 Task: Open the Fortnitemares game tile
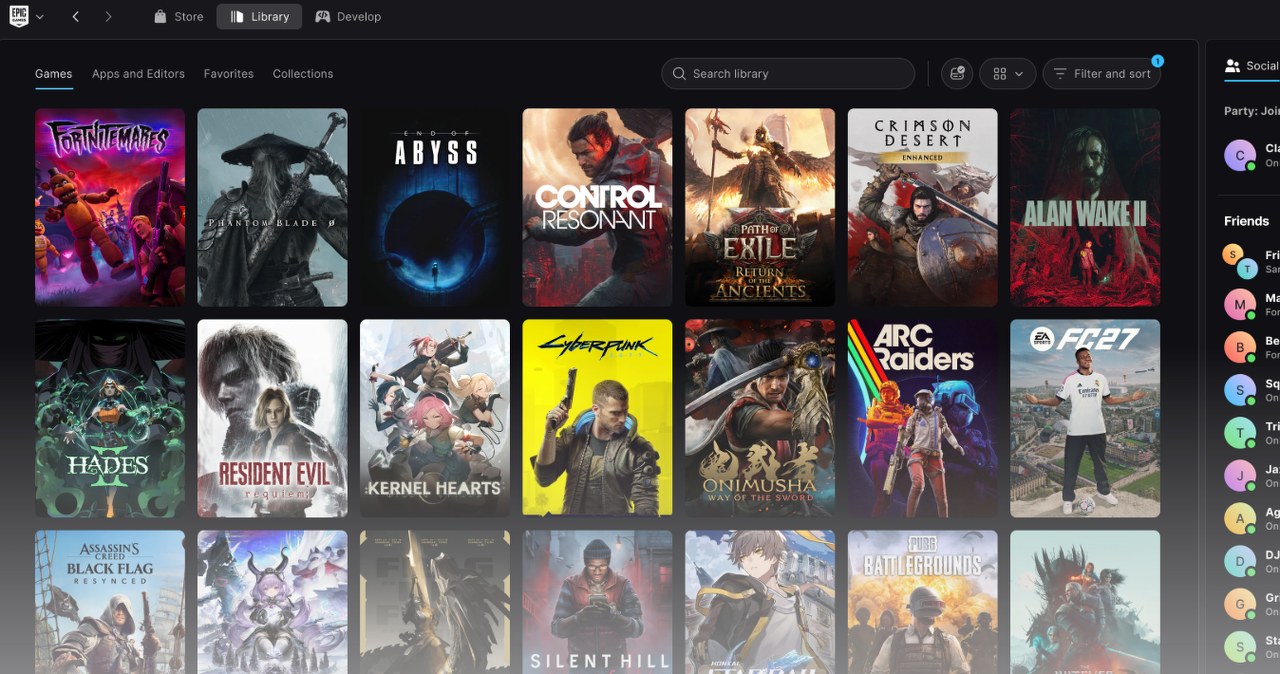[x=110, y=207]
